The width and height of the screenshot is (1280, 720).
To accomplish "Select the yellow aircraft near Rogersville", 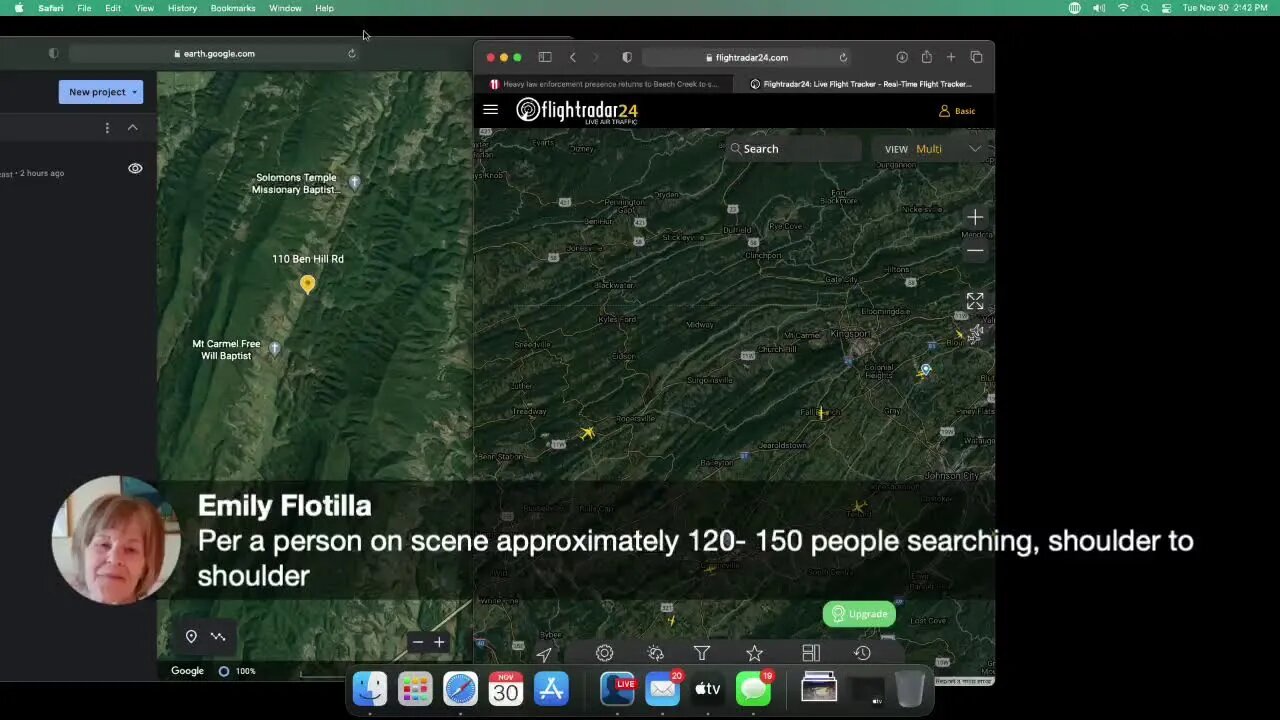I will click(x=587, y=433).
